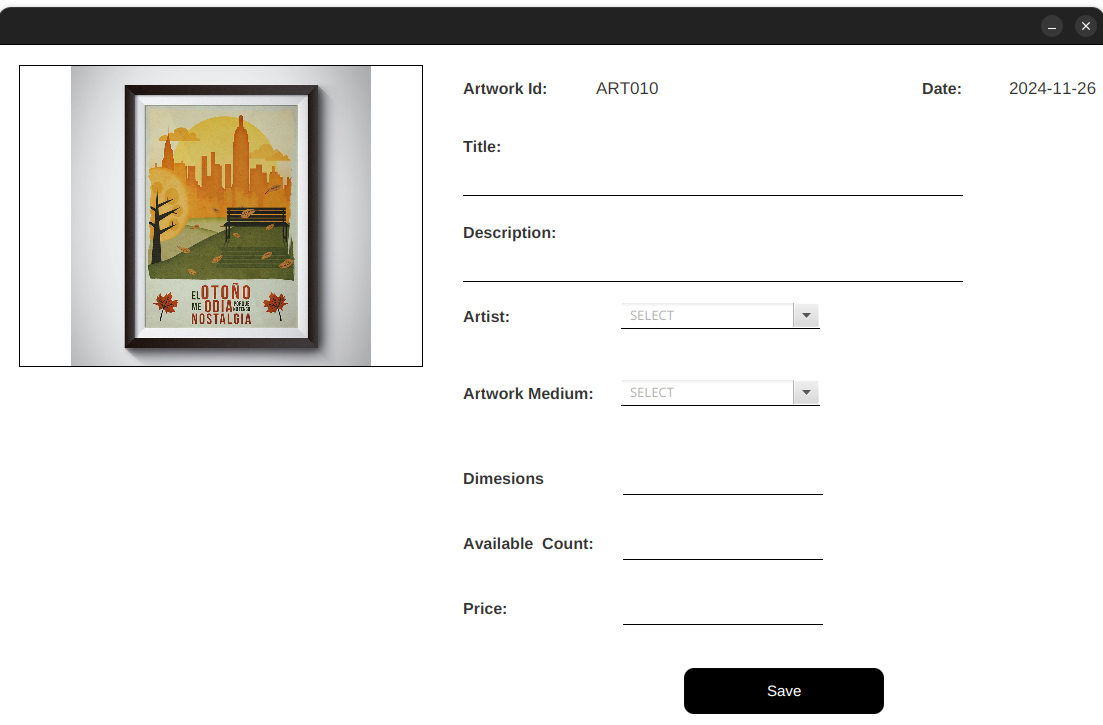Click the Artist SELECT placeholder text
The image size is (1103, 725).
point(652,316)
